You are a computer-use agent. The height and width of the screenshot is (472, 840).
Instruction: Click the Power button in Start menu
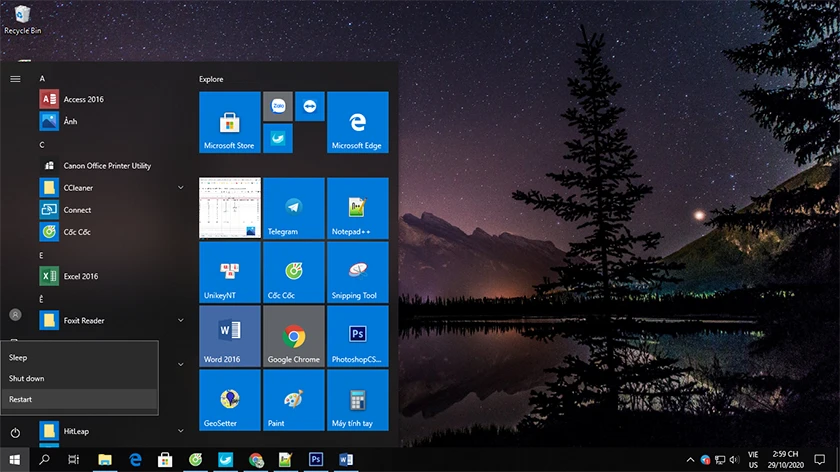15,432
